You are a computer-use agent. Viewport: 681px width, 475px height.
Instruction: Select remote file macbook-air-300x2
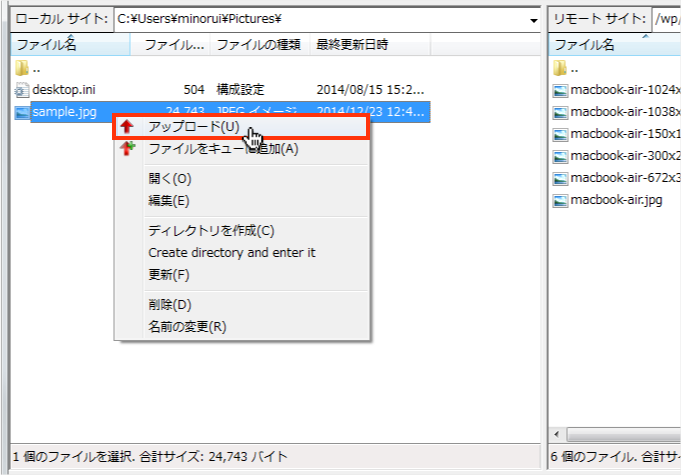click(x=625, y=156)
